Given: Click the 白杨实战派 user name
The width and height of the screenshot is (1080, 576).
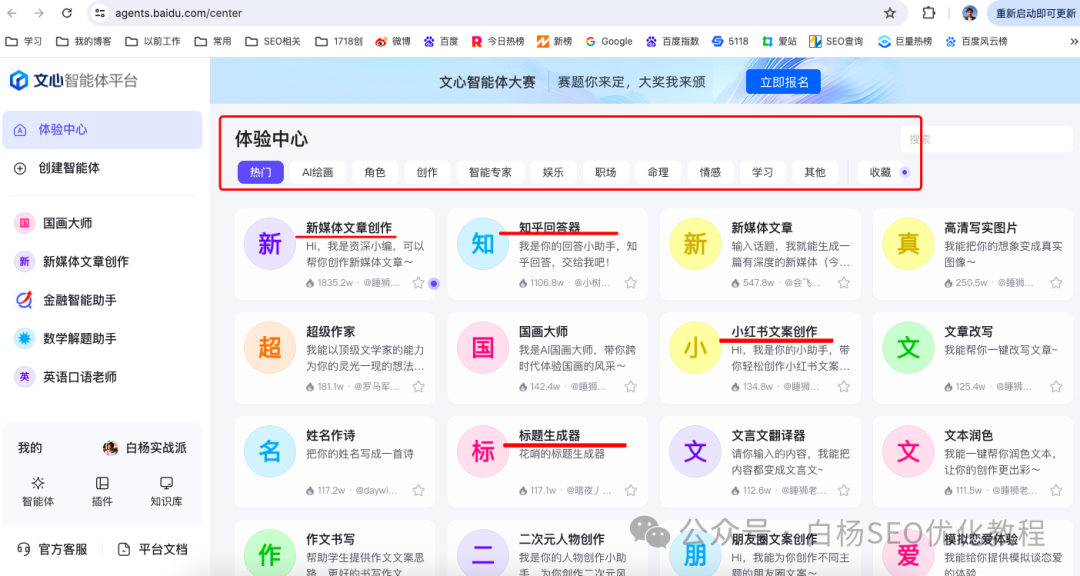Looking at the screenshot, I should (x=156, y=448).
